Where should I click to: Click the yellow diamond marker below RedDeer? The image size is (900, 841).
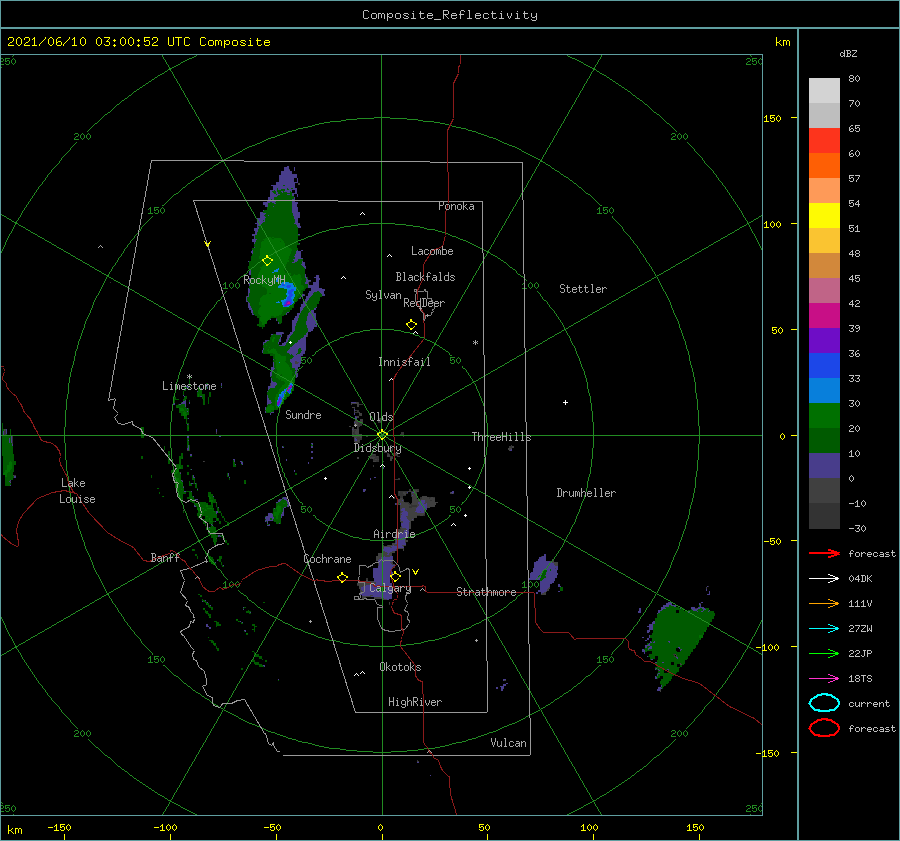412,325
